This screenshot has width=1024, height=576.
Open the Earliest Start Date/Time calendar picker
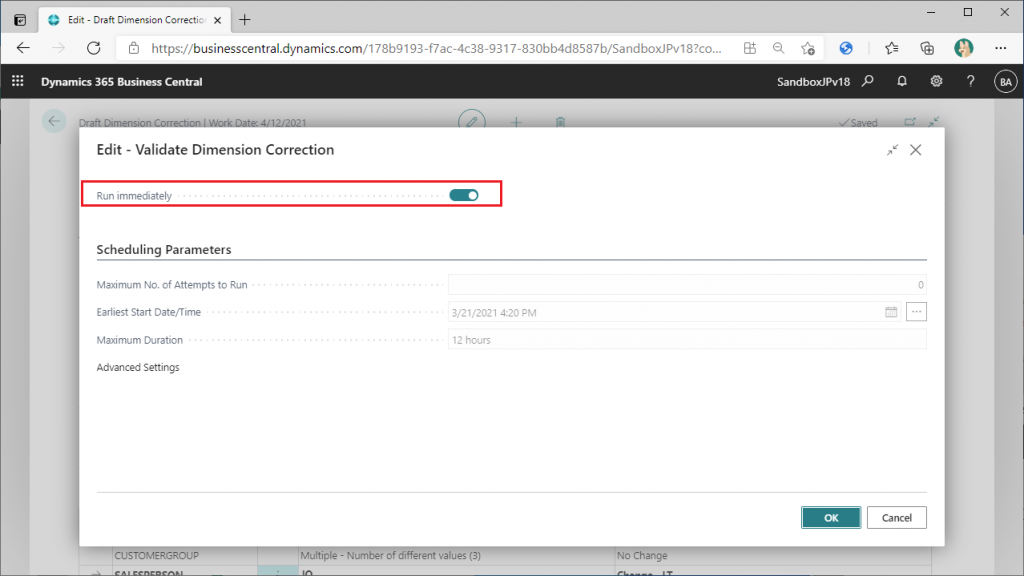point(891,312)
